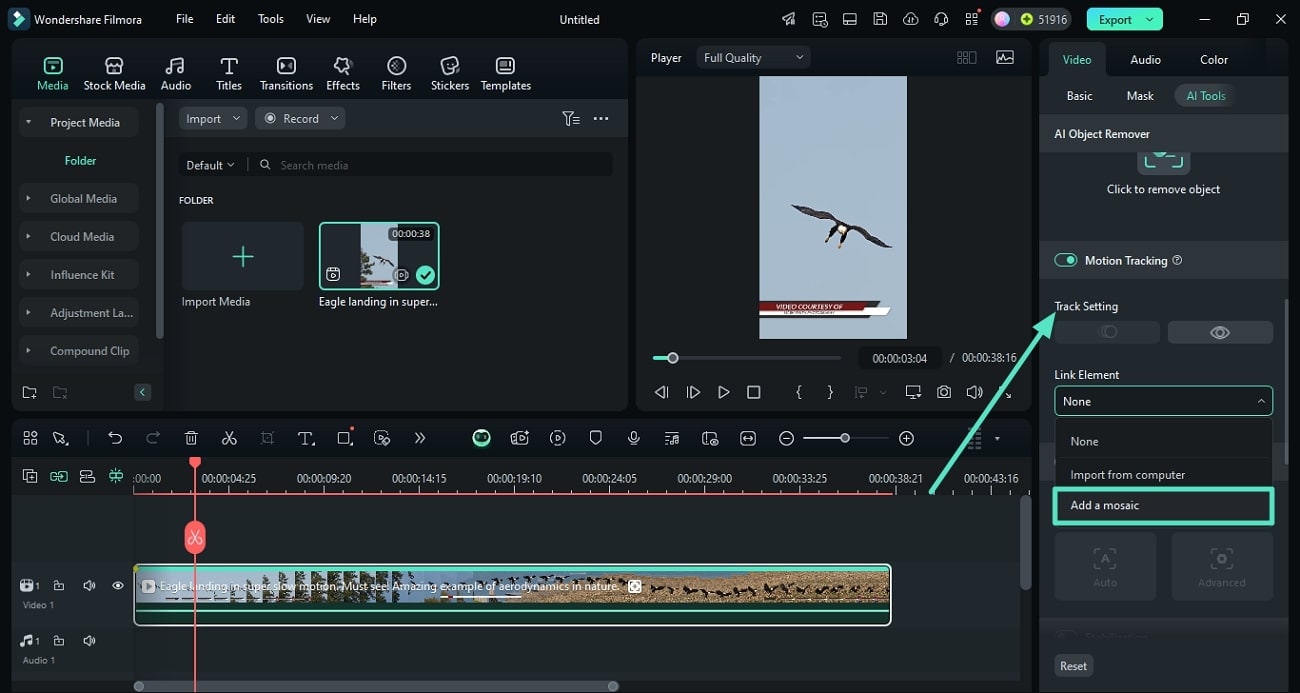Hide the Video 1 track
The width and height of the screenshot is (1300, 693).
118,586
